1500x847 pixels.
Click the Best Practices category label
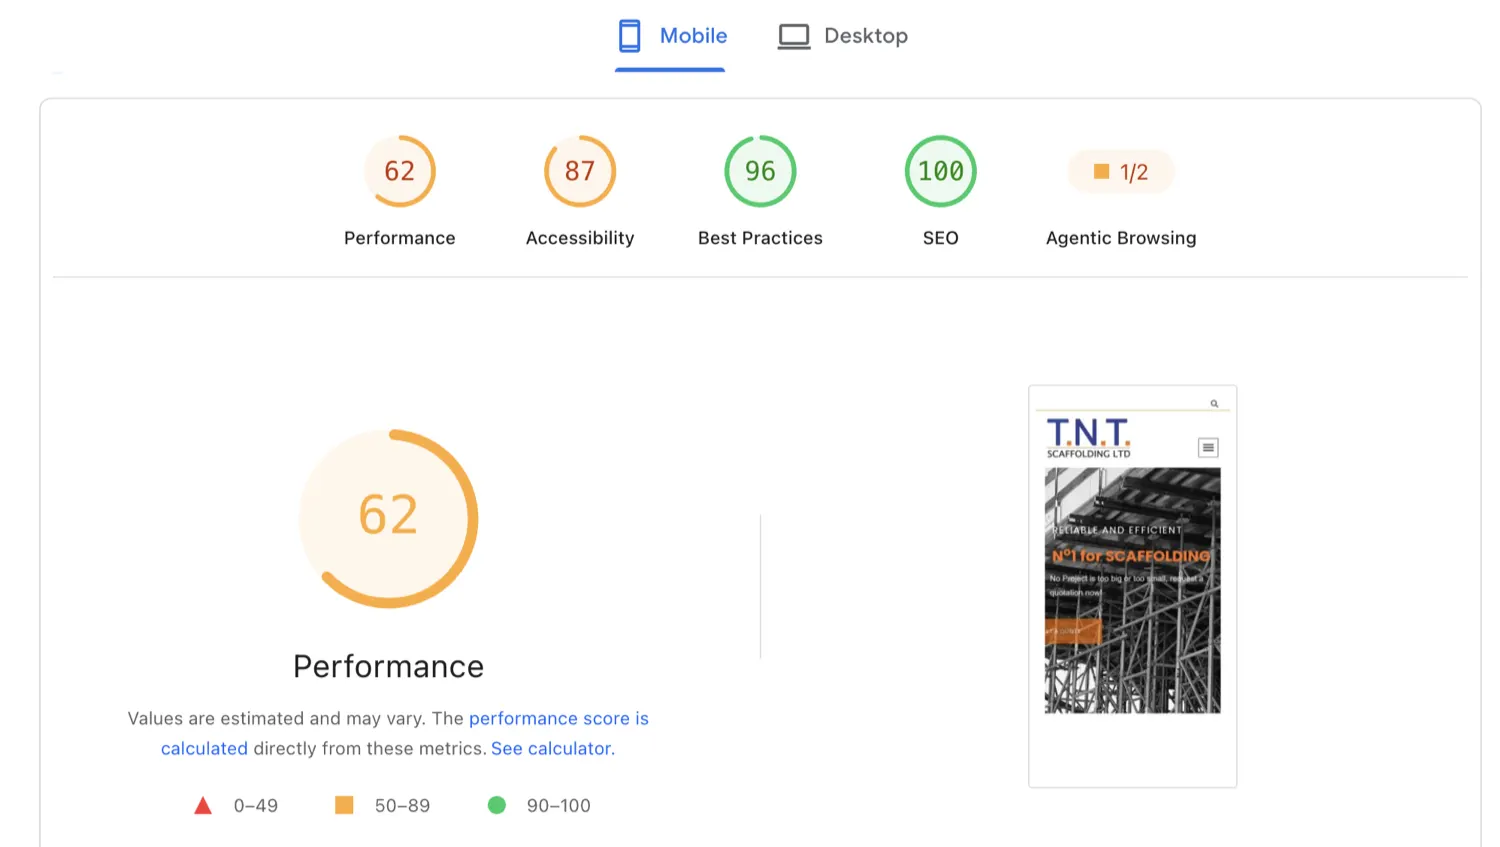point(760,238)
